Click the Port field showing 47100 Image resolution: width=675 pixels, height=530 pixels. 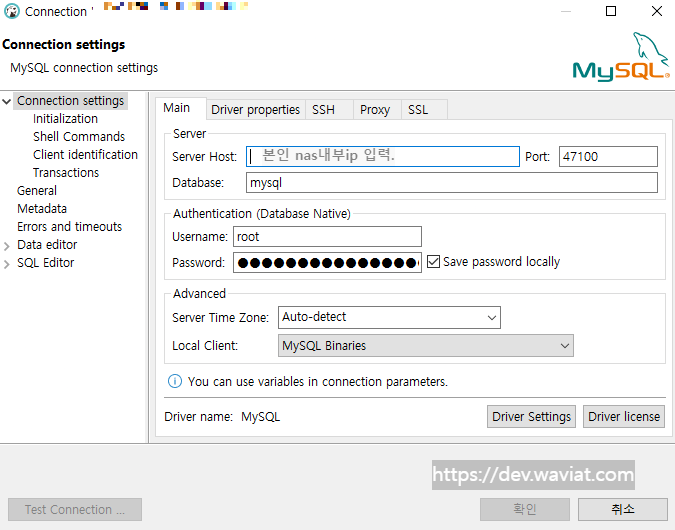[608, 156]
